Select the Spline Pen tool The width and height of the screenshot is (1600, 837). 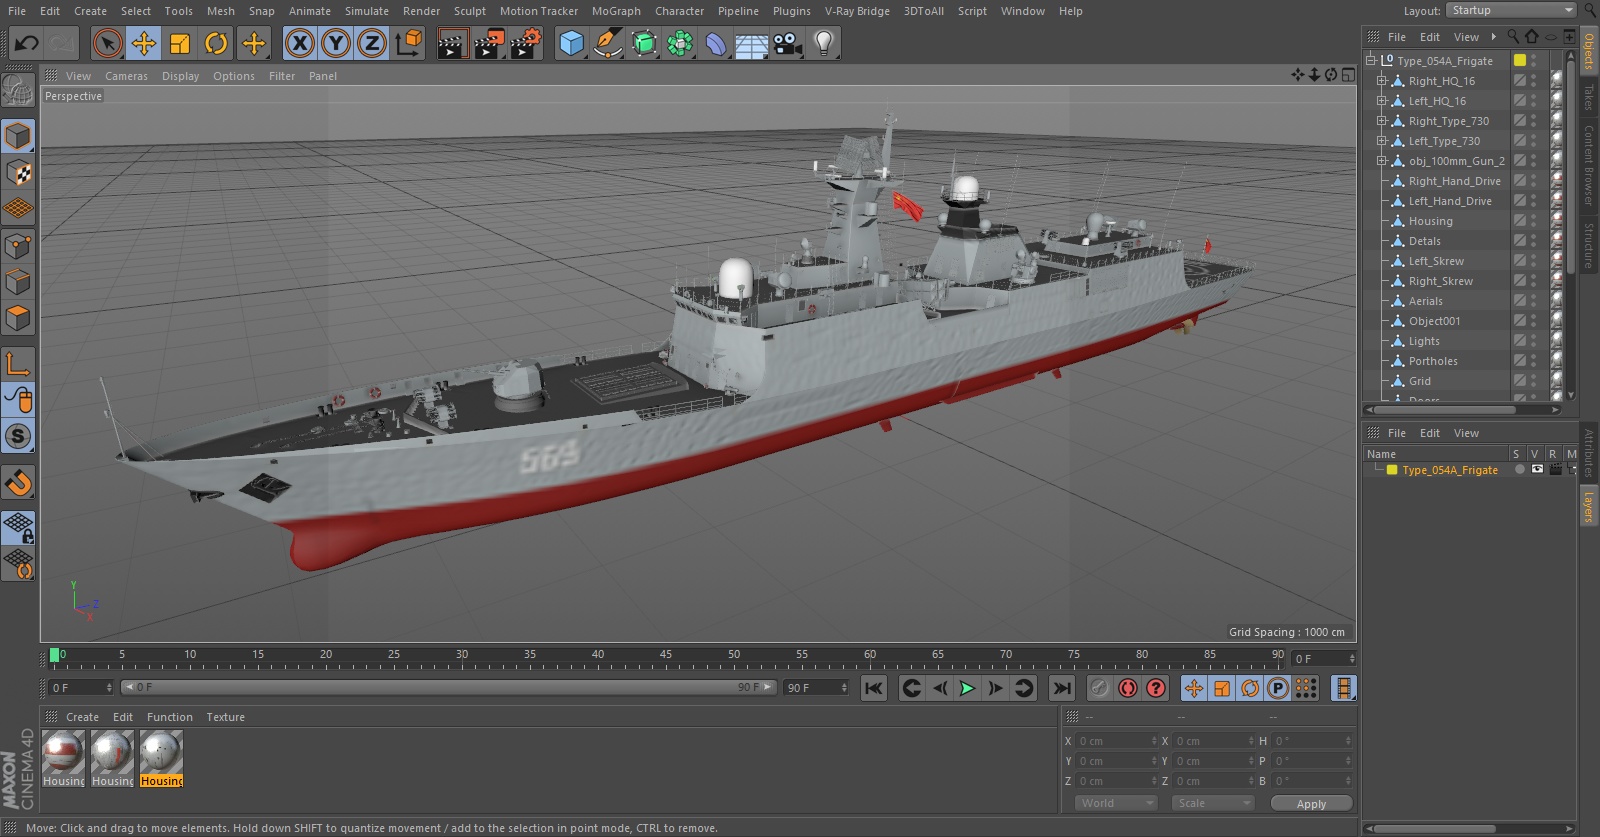coord(607,43)
